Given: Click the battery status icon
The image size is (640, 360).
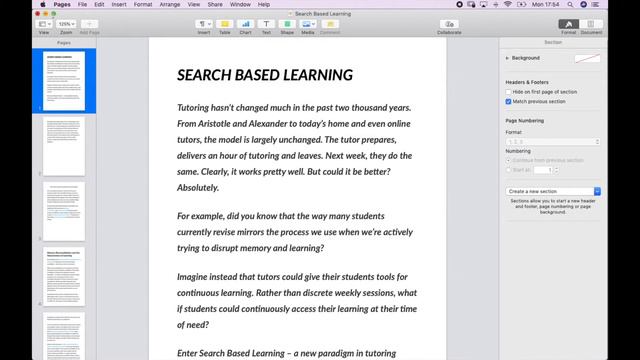Looking at the screenshot, I should pos(521,4).
